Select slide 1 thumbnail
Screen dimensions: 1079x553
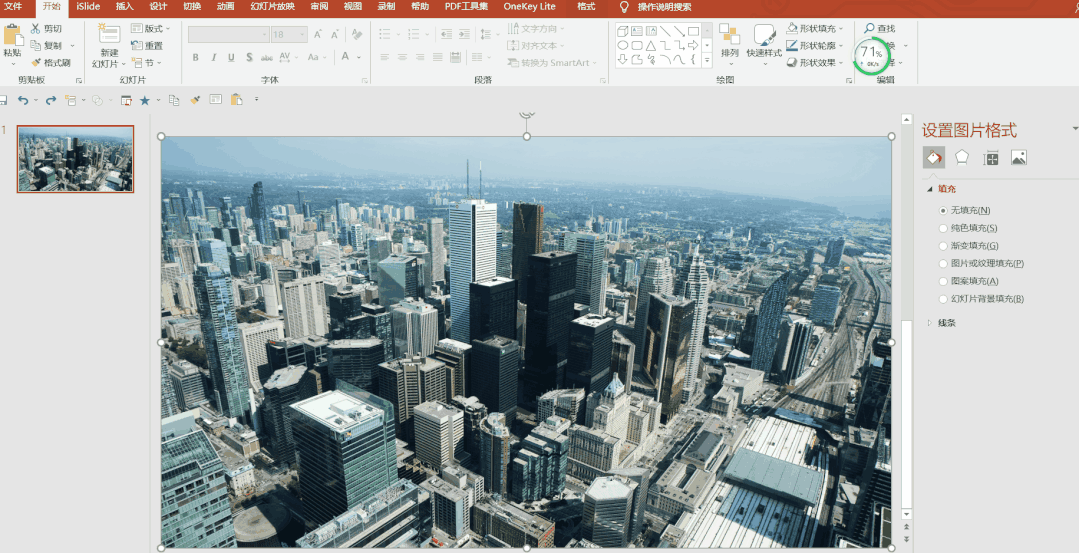[76, 159]
